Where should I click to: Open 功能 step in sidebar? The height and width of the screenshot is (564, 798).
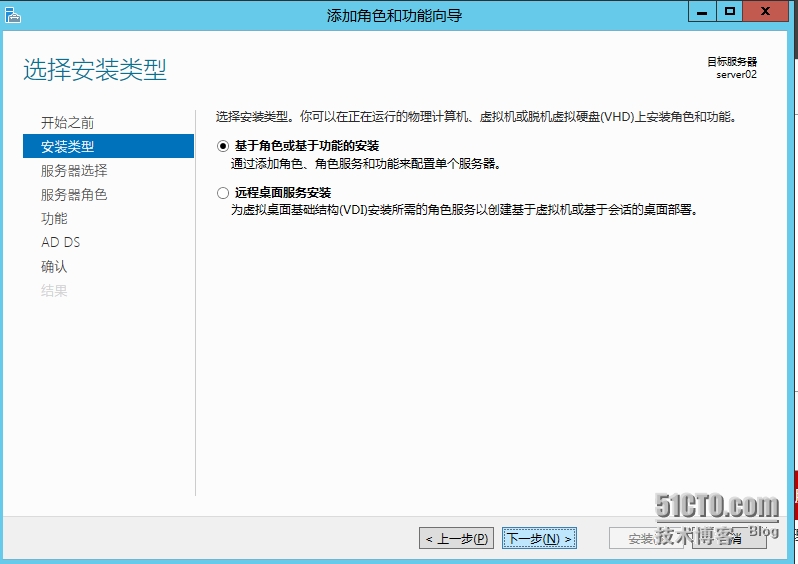pos(54,218)
